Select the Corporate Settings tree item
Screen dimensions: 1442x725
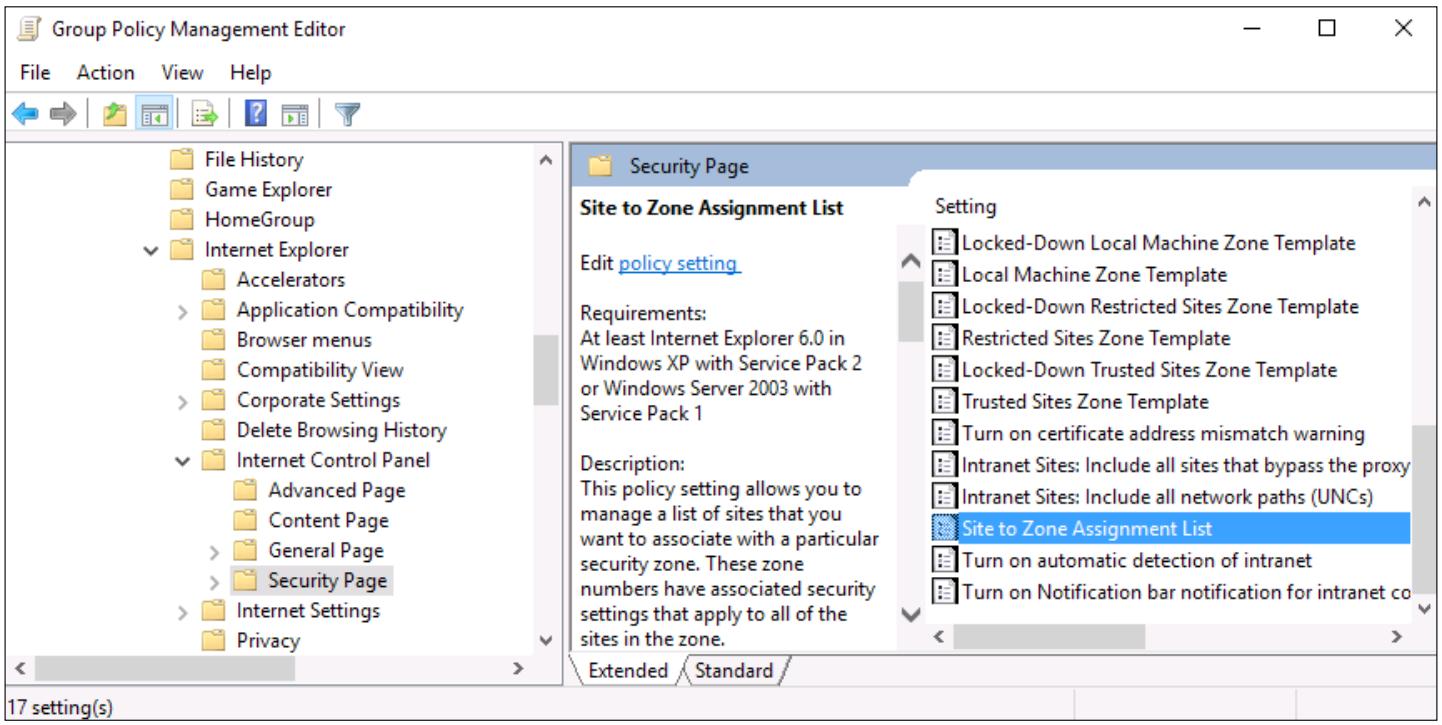click(318, 400)
